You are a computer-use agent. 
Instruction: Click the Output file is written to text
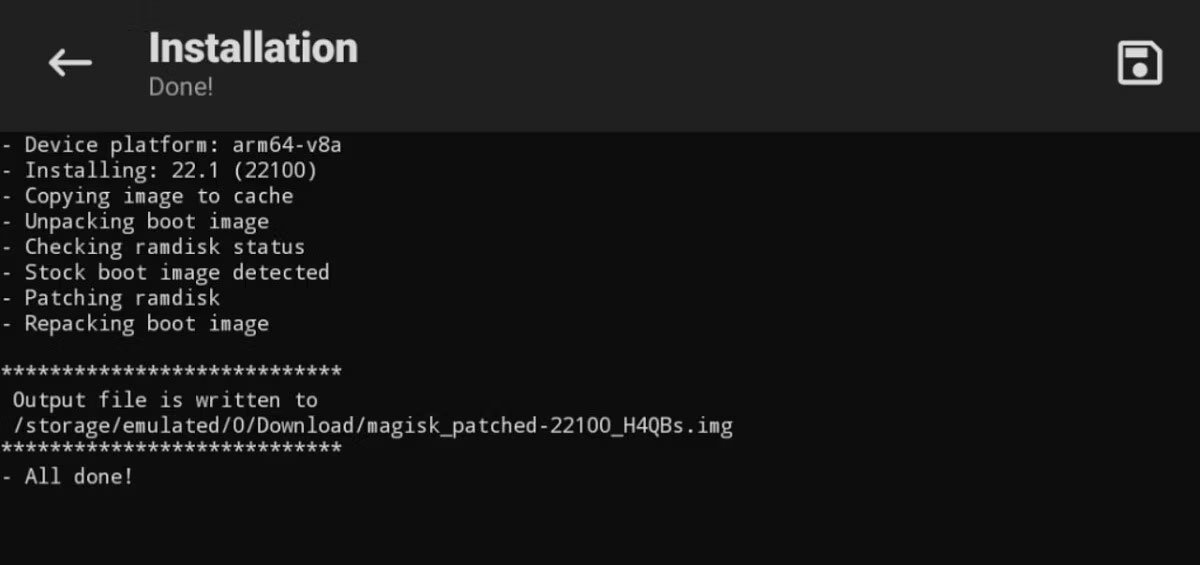[165, 400]
